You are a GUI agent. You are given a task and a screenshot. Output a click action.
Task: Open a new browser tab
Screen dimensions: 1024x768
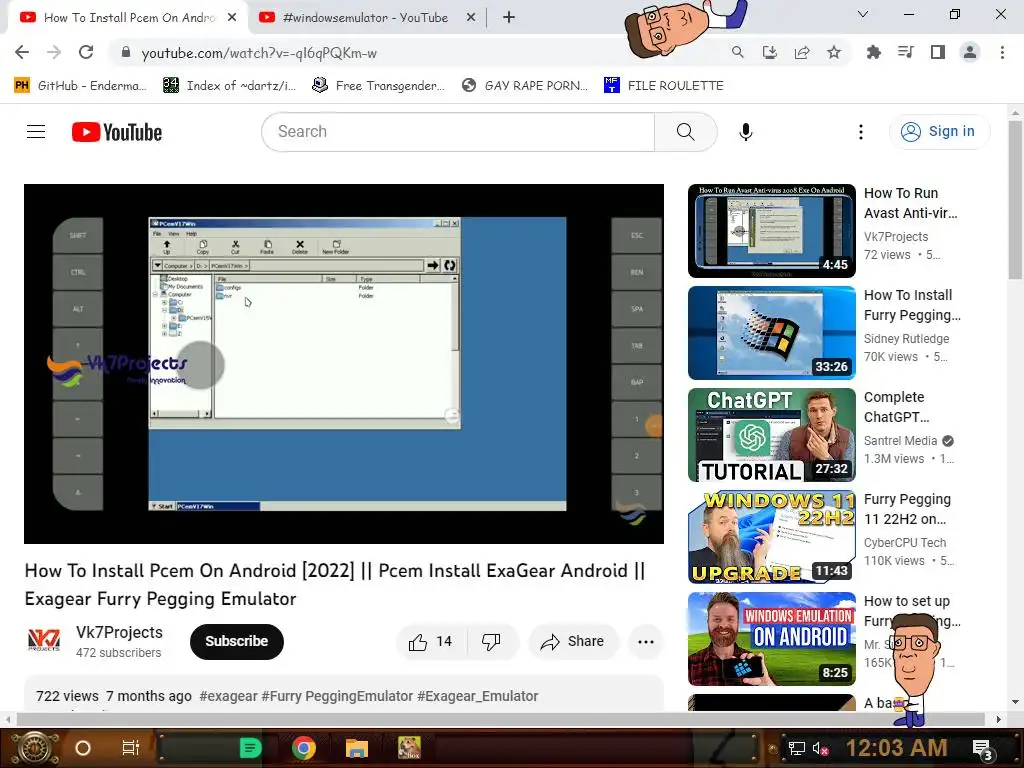point(509,18)
